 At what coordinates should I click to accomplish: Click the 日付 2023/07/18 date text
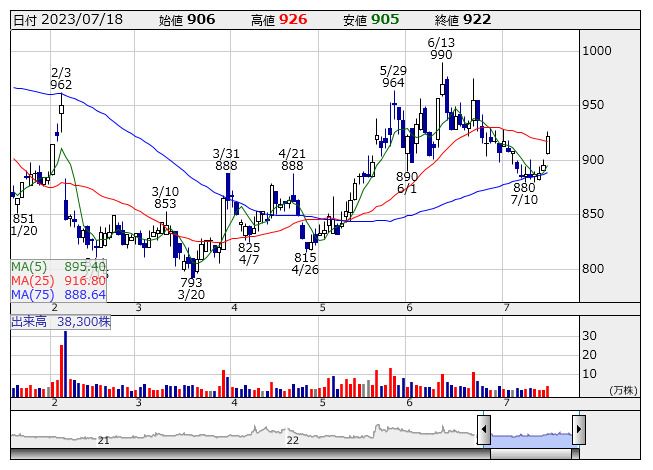(x=68, y=20)
